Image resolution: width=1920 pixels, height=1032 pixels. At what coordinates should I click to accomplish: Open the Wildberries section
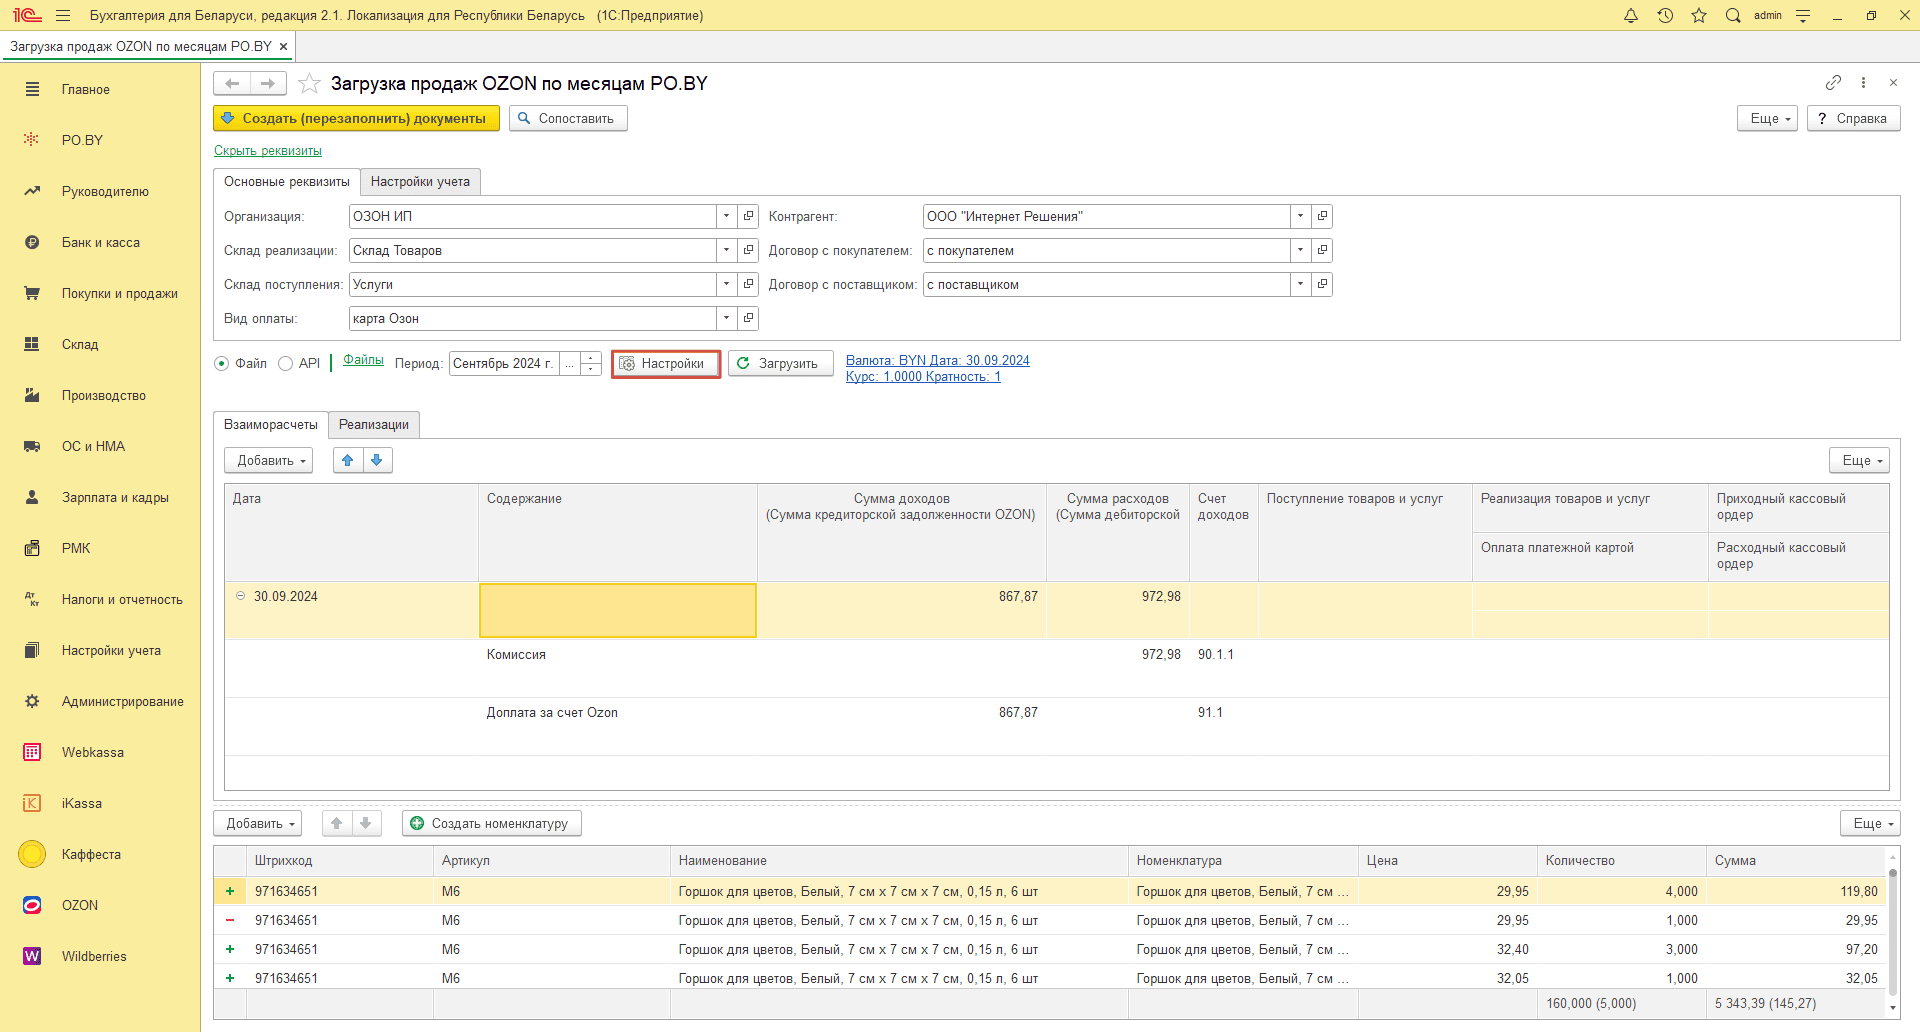coord(94,956)
